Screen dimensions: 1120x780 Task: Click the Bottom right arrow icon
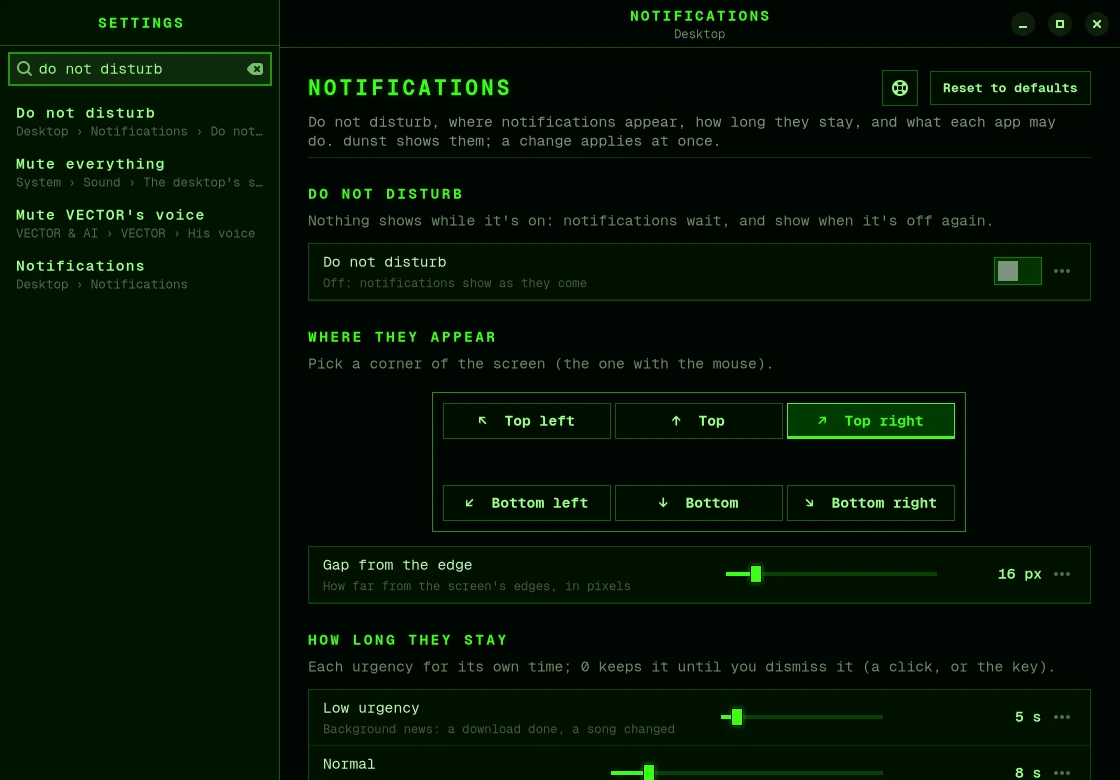click(x=809, y=503)
